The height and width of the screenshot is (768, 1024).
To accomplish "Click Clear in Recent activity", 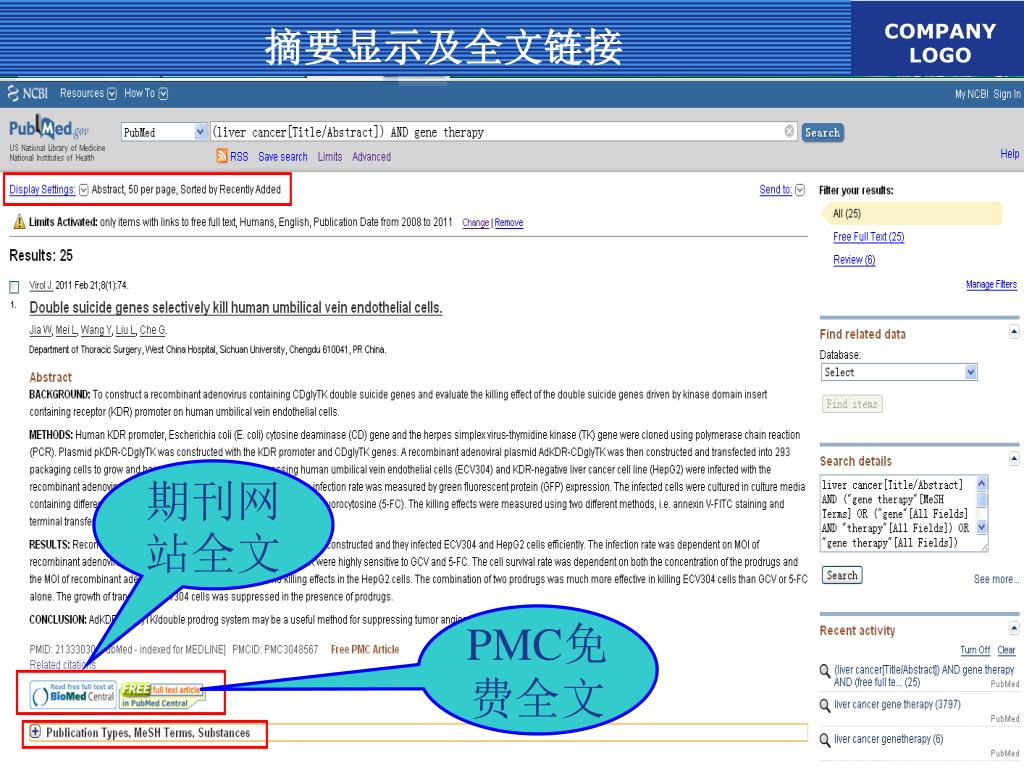I will (1006, 650).
